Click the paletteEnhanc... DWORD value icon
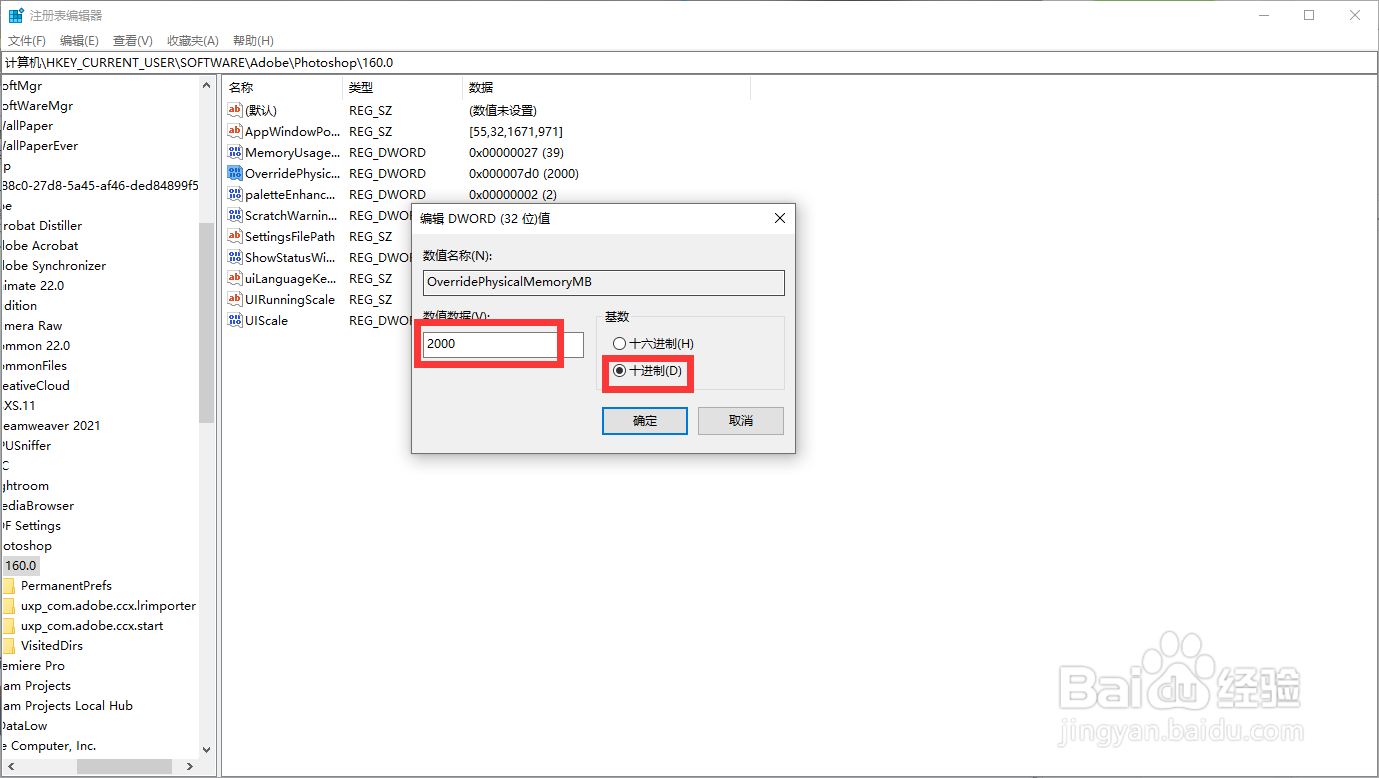Image resolution: width=1379 pixels, height=778 pixels. (235, 194)
